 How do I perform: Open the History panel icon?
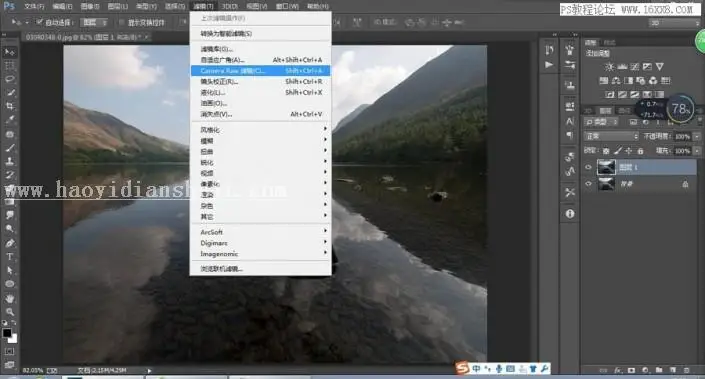coord(549,50)
